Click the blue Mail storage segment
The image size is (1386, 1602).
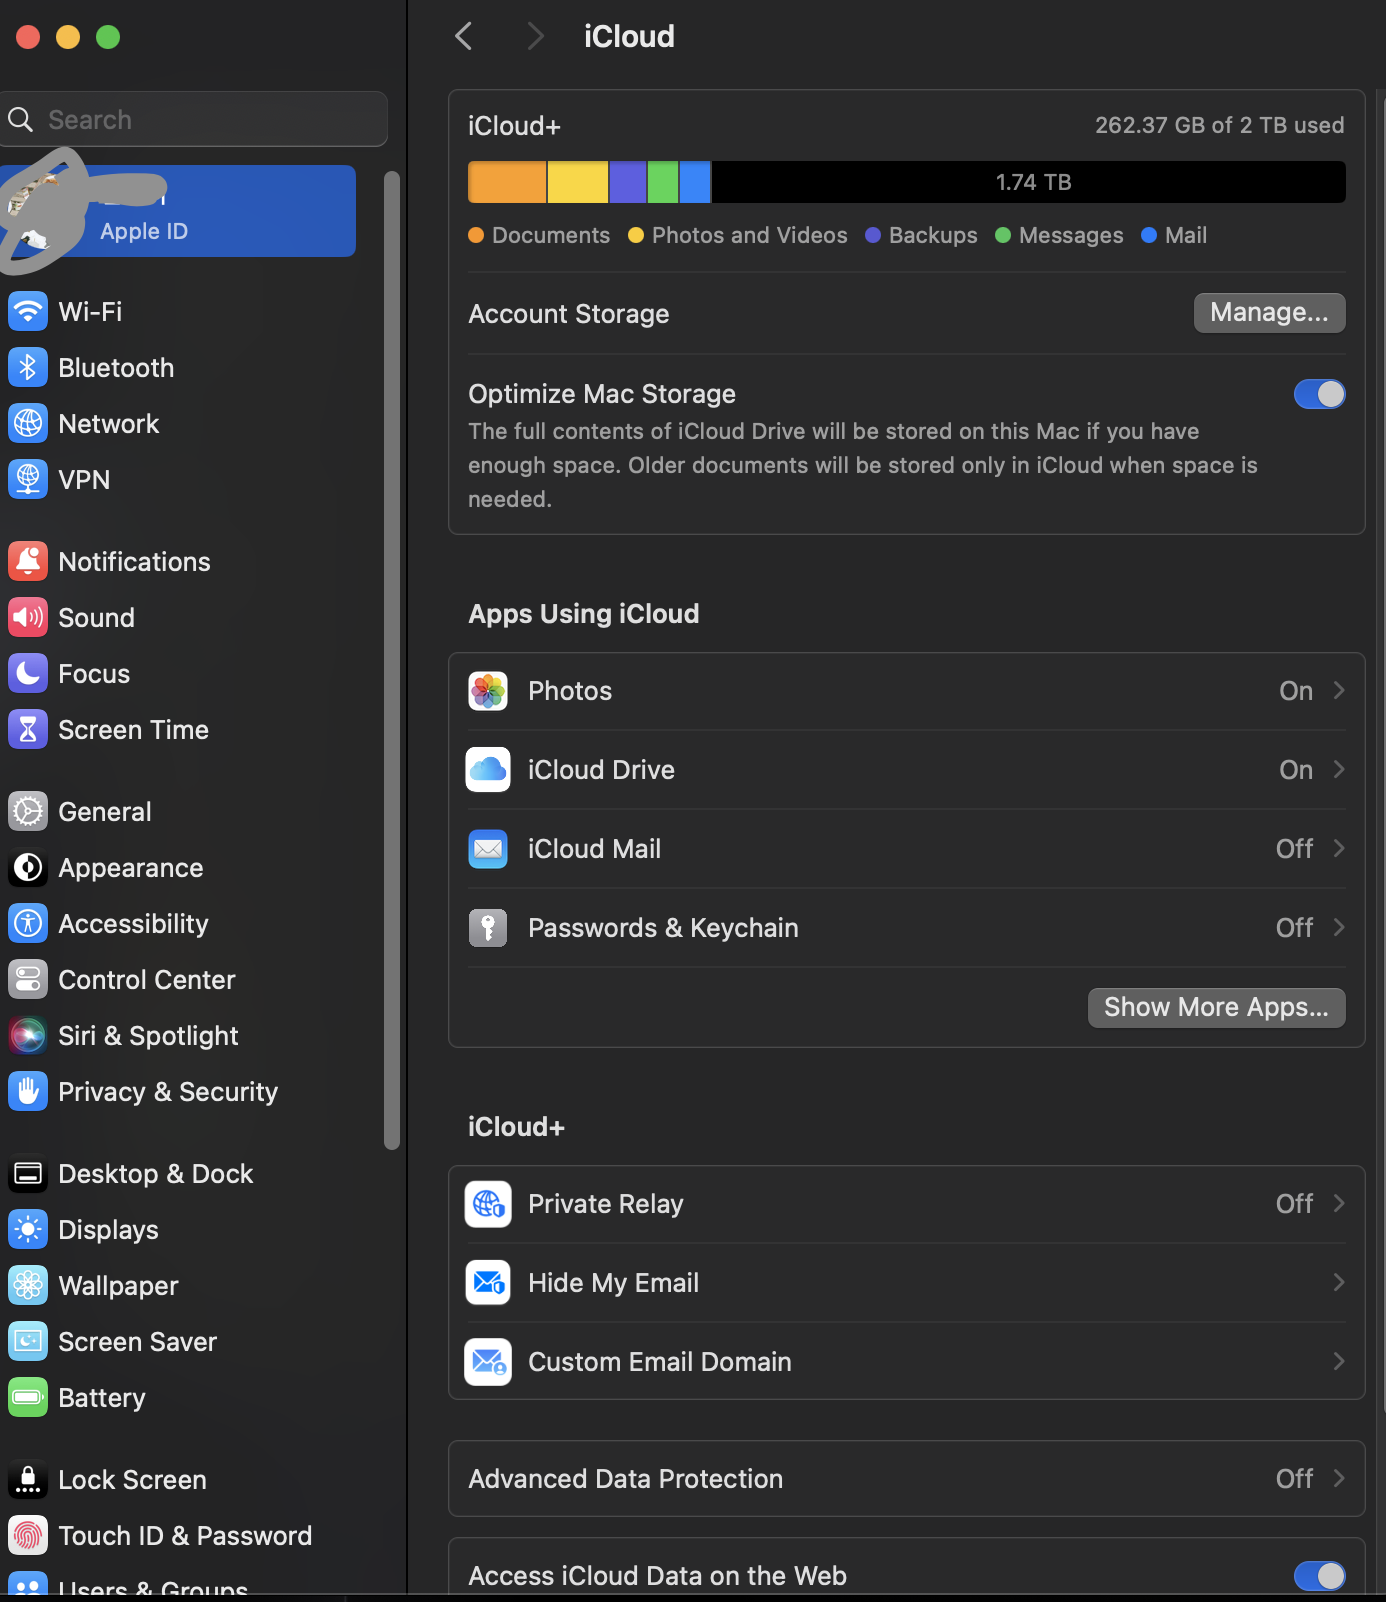695,182
